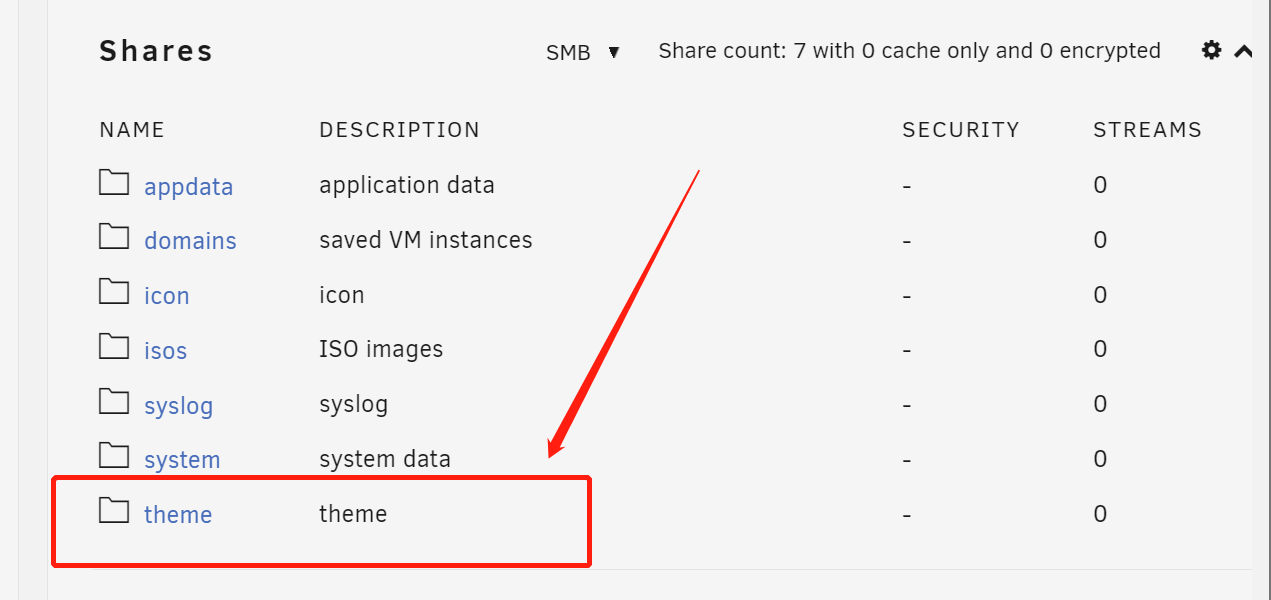The image size is (1271, 600).
Task: Collapse the Shares panel chevron
Action: pyautogui.click(x=1243, y=51)
